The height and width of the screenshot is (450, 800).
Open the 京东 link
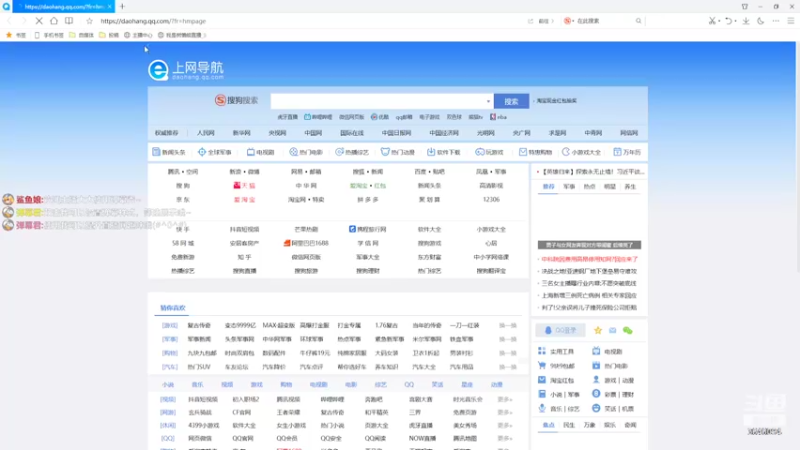(x=183, y=199)
